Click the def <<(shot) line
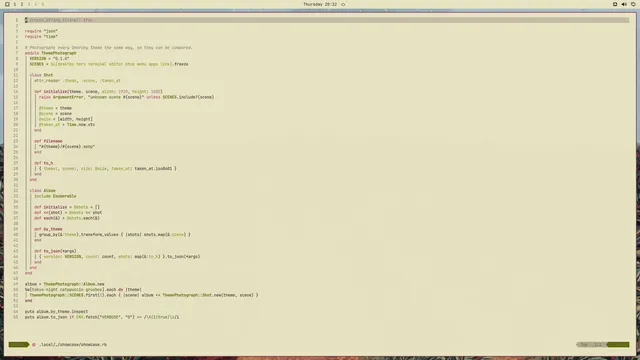 pyautogui.click(x=68, y=213)
